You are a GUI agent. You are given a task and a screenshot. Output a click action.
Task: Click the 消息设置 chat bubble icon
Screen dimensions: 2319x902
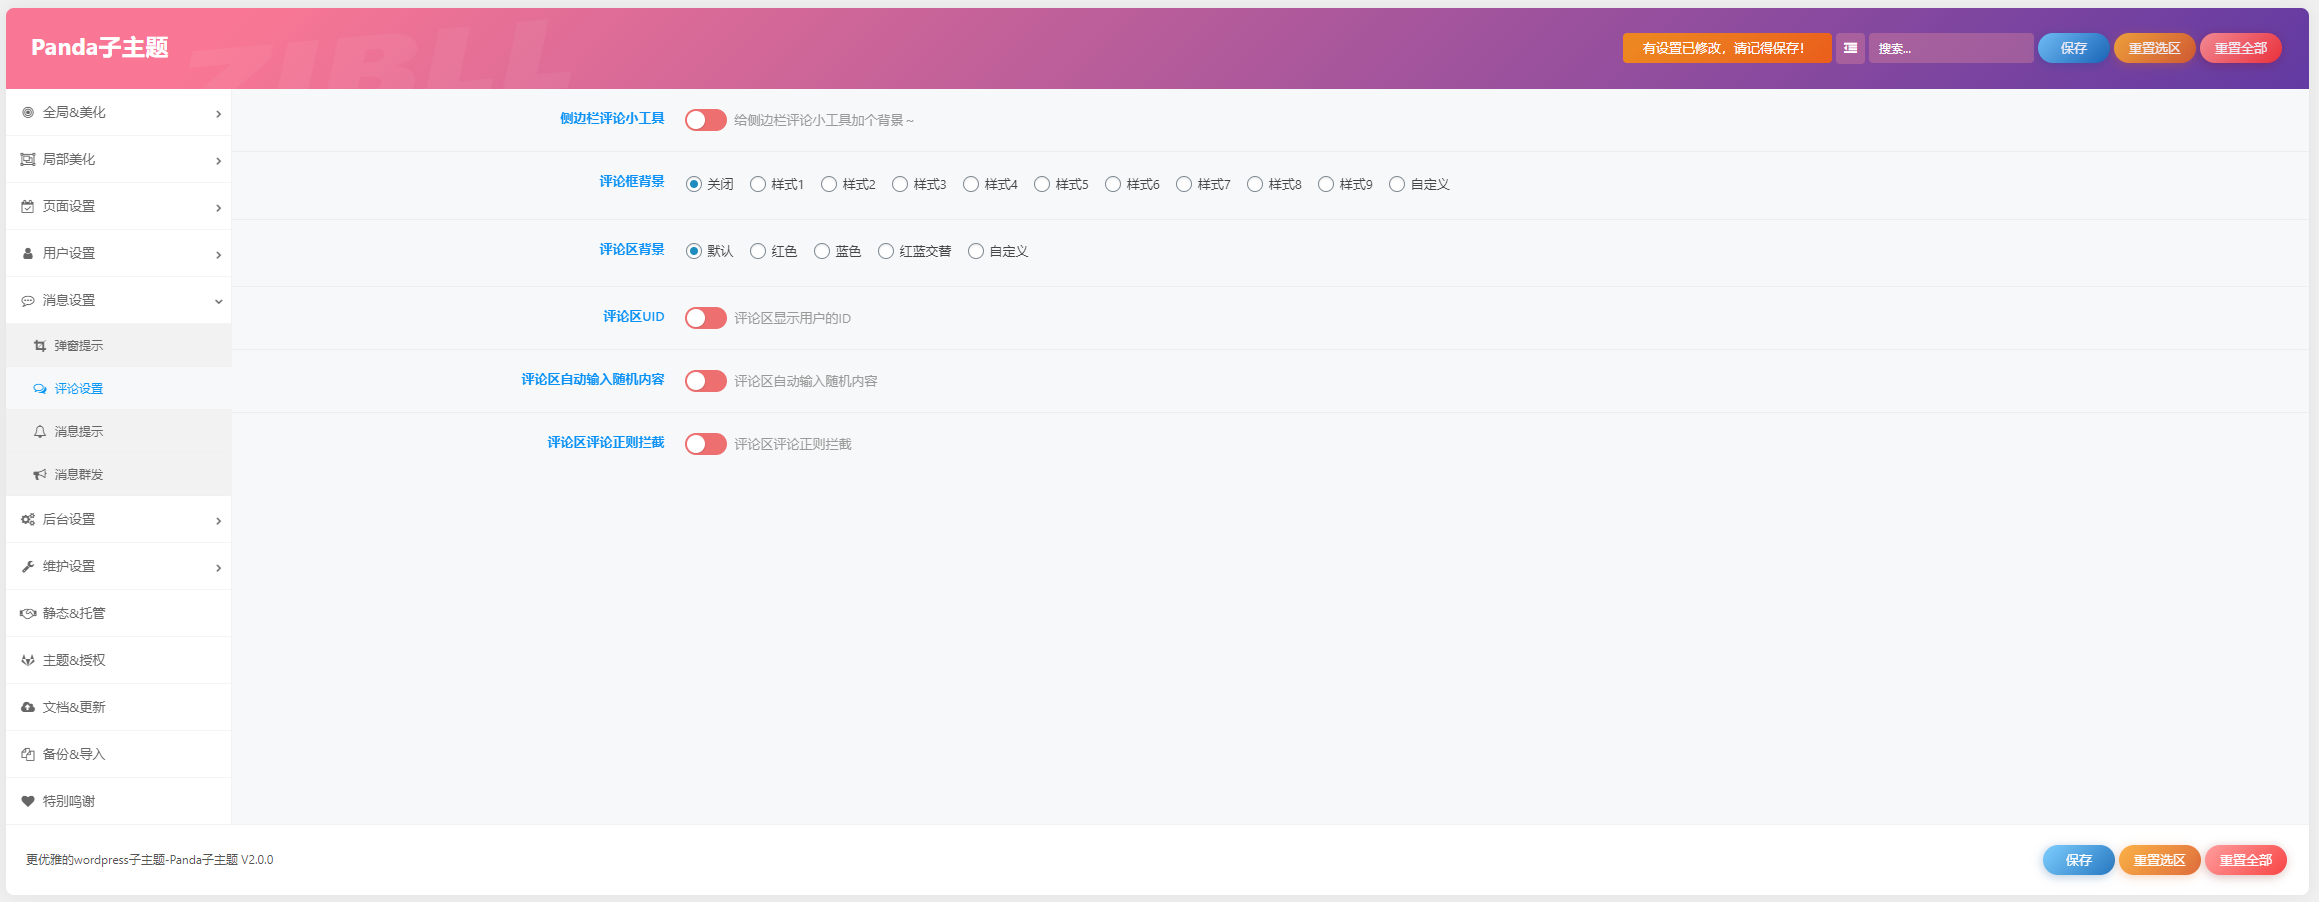28,300
